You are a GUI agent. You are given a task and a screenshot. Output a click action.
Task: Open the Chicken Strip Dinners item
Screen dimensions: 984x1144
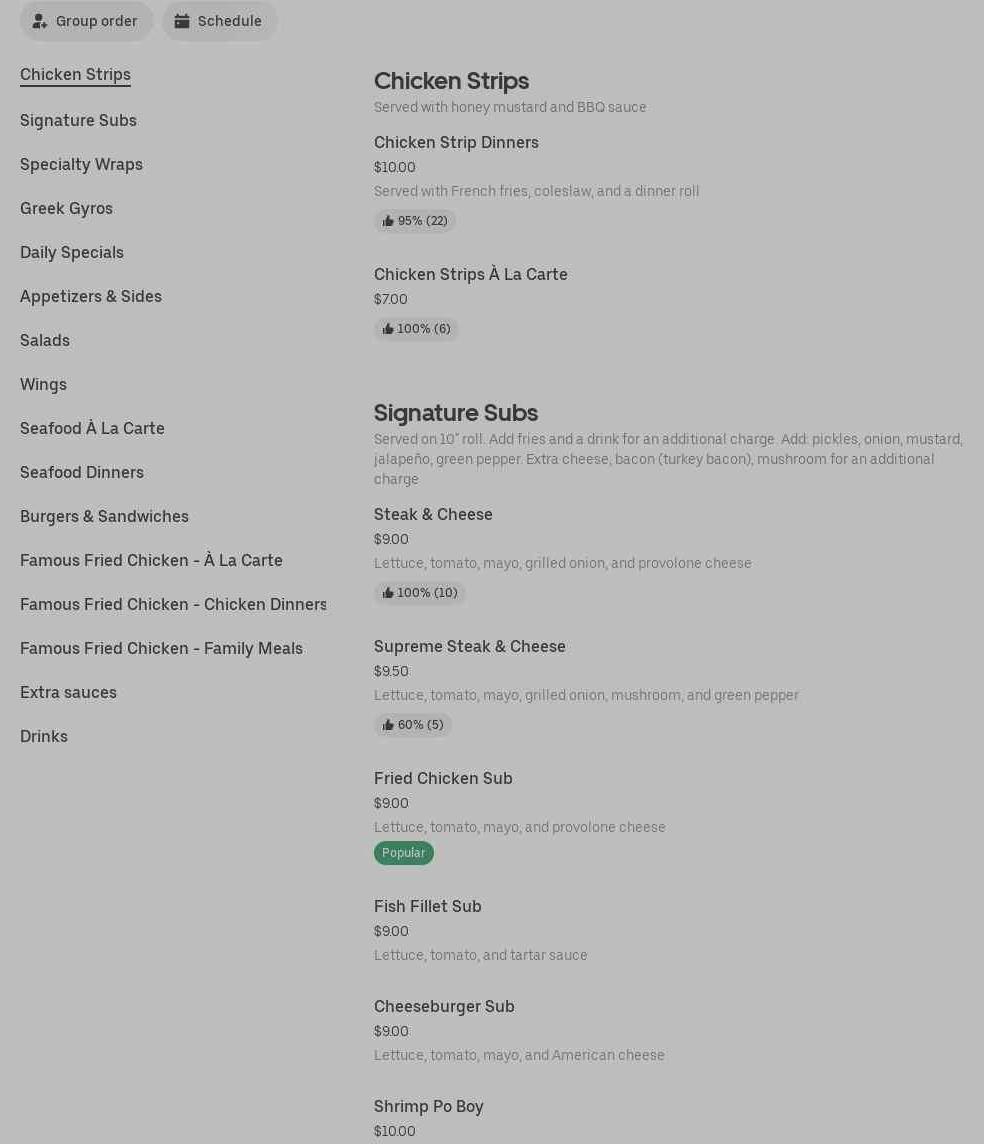456,142
